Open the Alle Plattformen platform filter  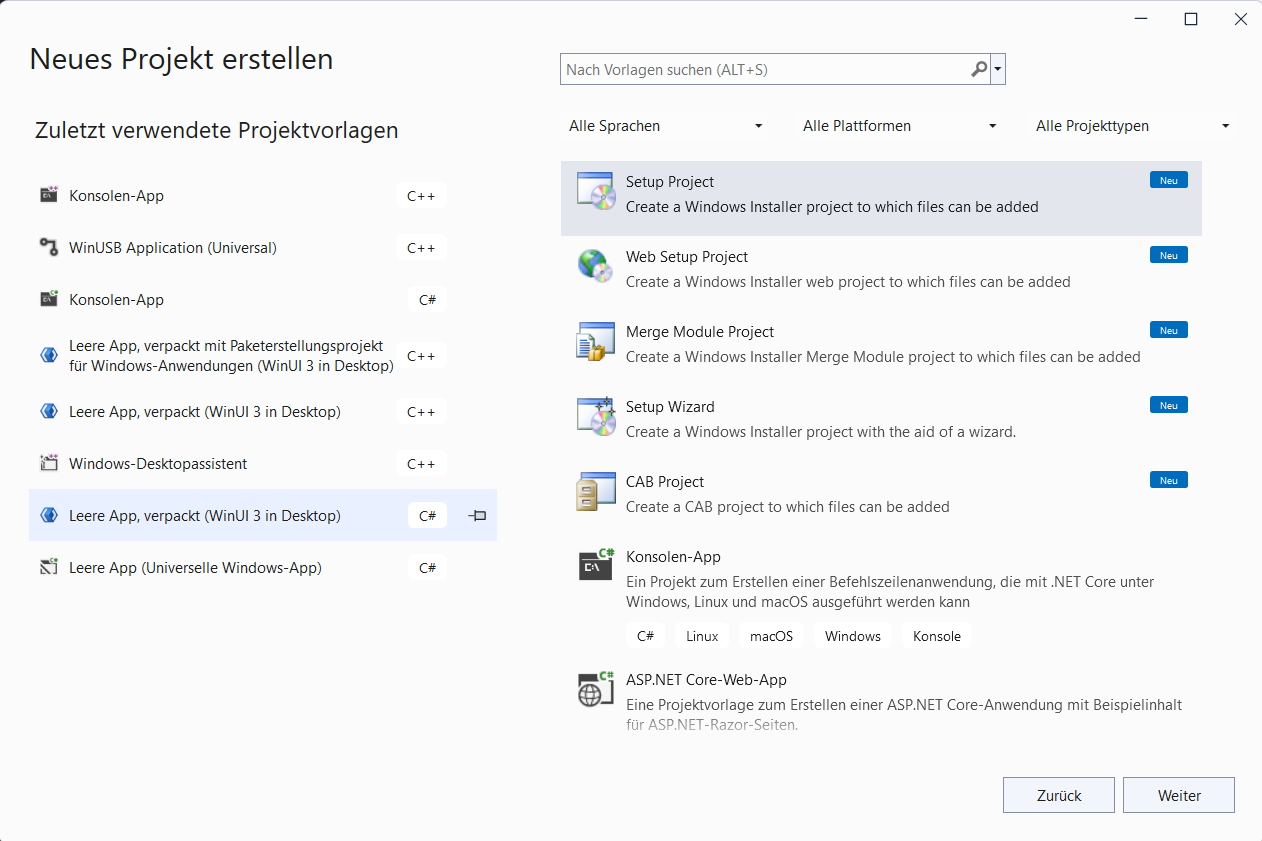tap(900, 126)
